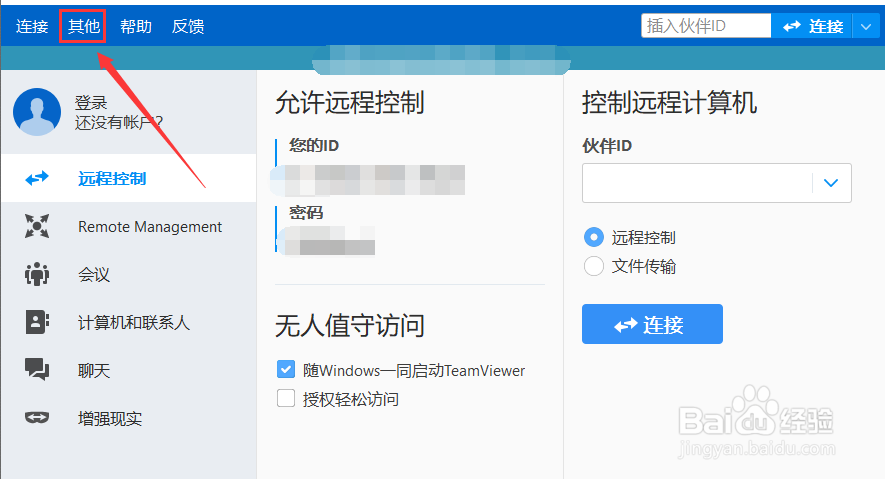
Task: Expand the 伙伴ID dropdown chevron
Action: 831,183
